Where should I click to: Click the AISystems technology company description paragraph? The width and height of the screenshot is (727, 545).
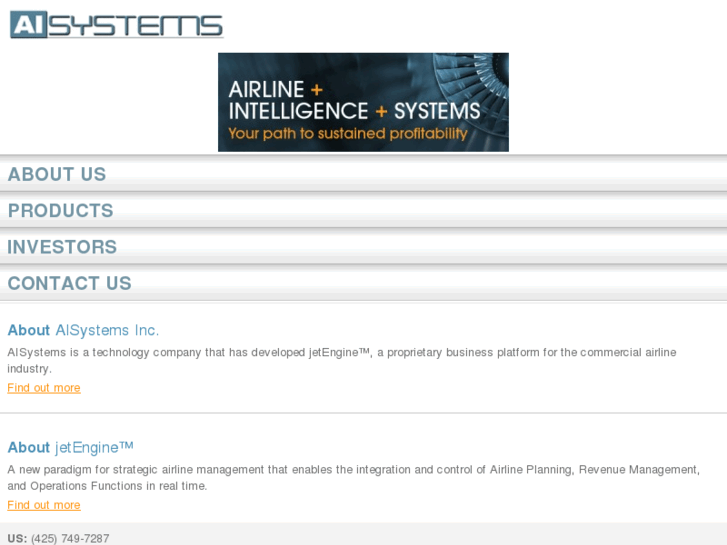[x=342, y=360]
